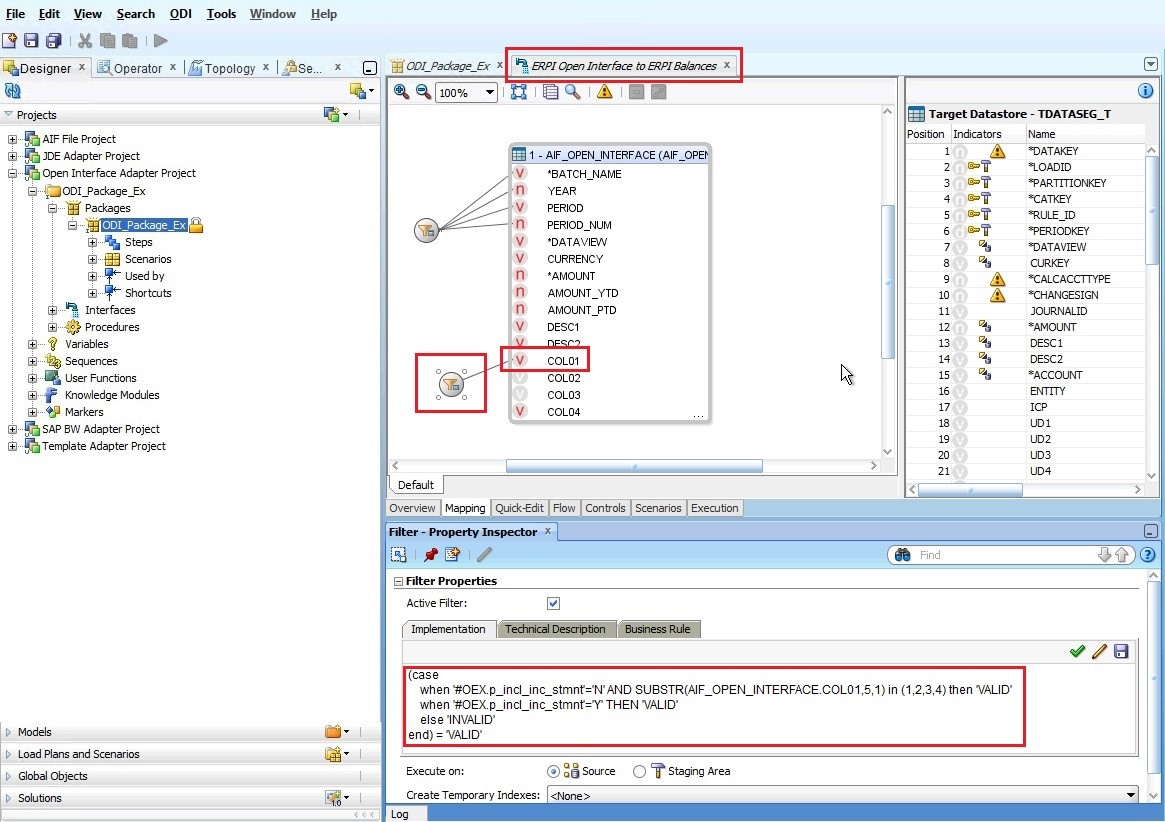1165x822 pixels.
Task: Open the expression editor pencil icon
Action: tap(1099, 651)
